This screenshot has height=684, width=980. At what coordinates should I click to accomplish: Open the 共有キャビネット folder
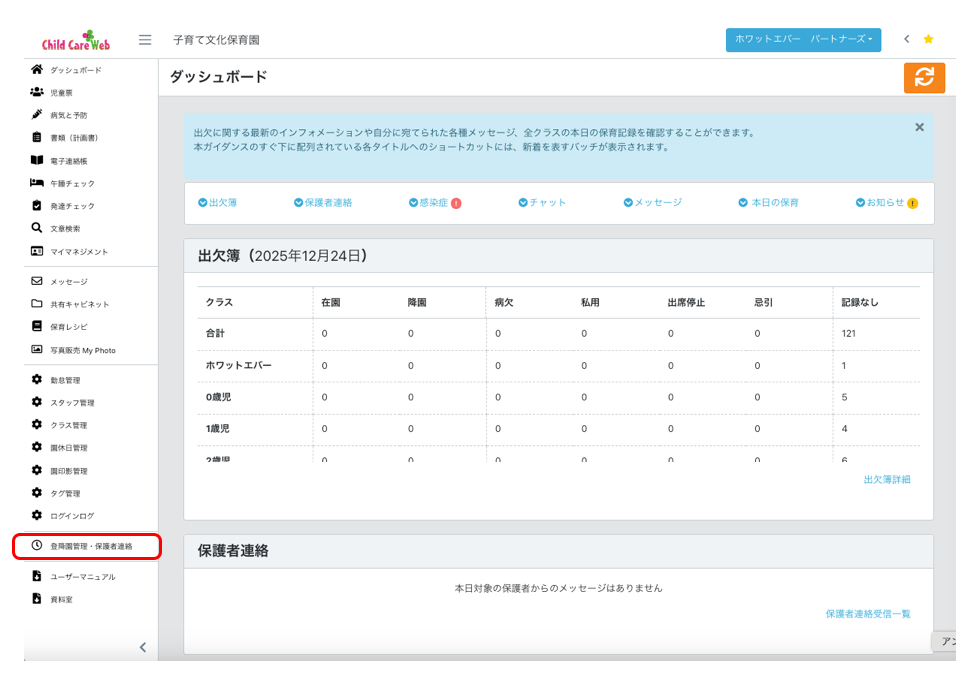point(34,304)
